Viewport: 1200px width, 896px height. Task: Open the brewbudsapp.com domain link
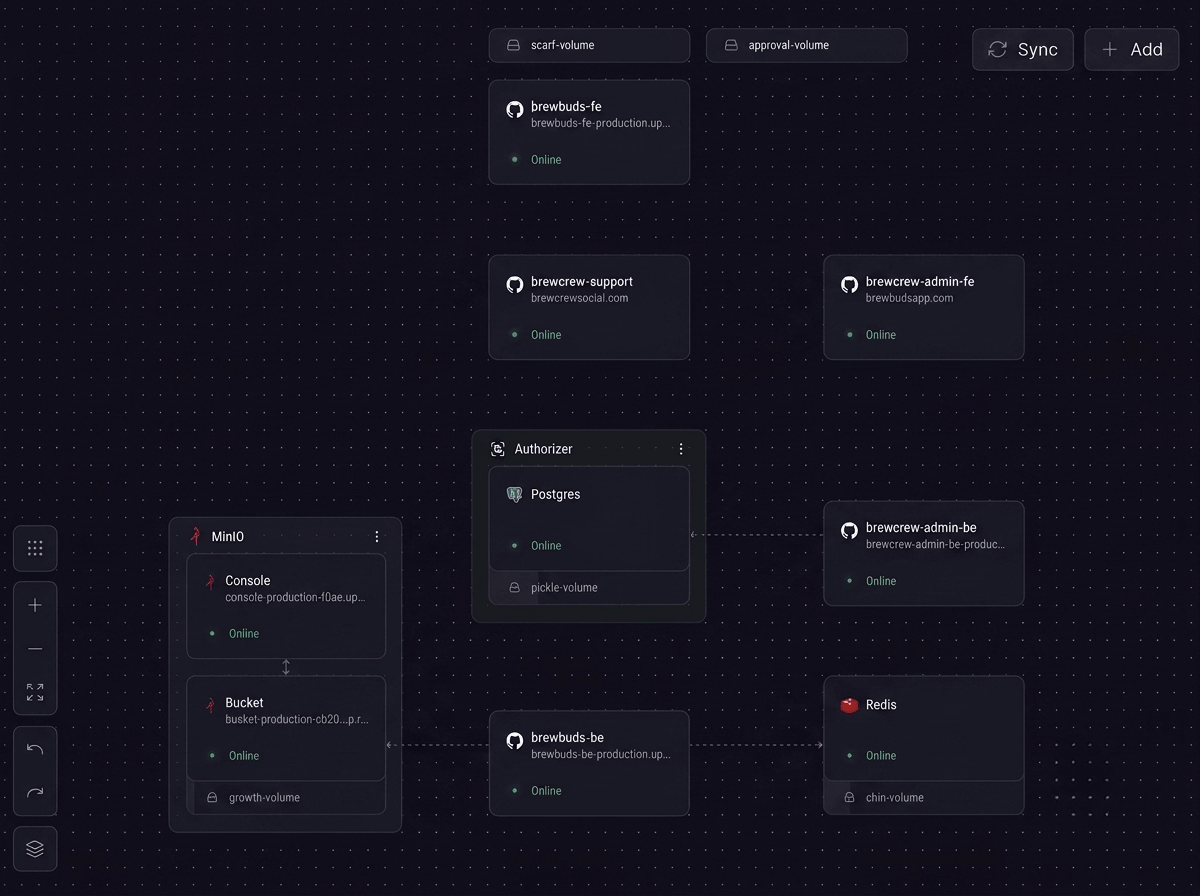click(x=910, y=298)
